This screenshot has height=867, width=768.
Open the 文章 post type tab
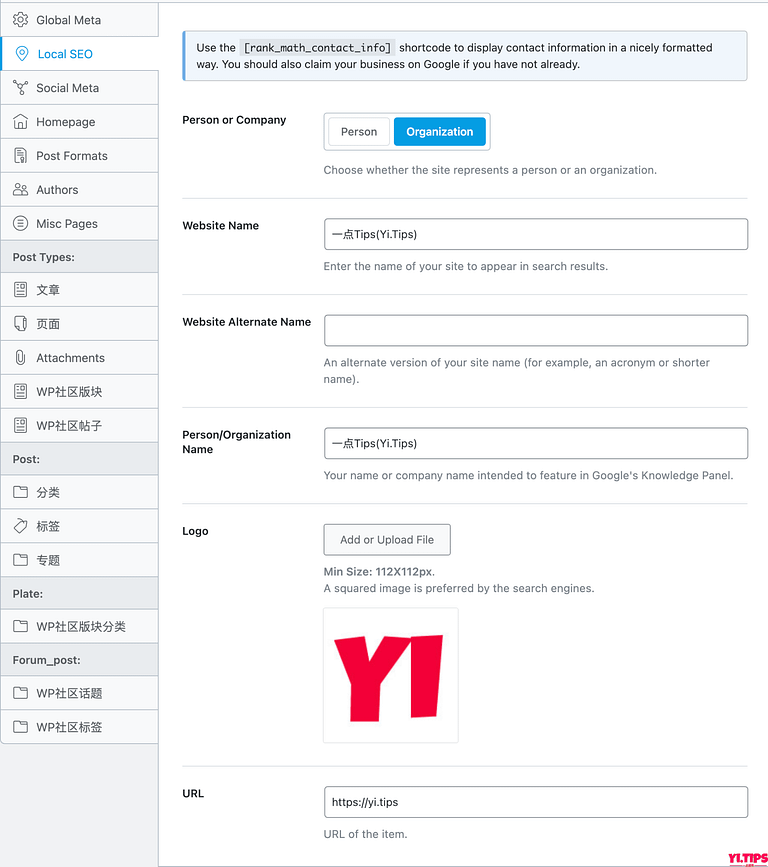(79, 290)
